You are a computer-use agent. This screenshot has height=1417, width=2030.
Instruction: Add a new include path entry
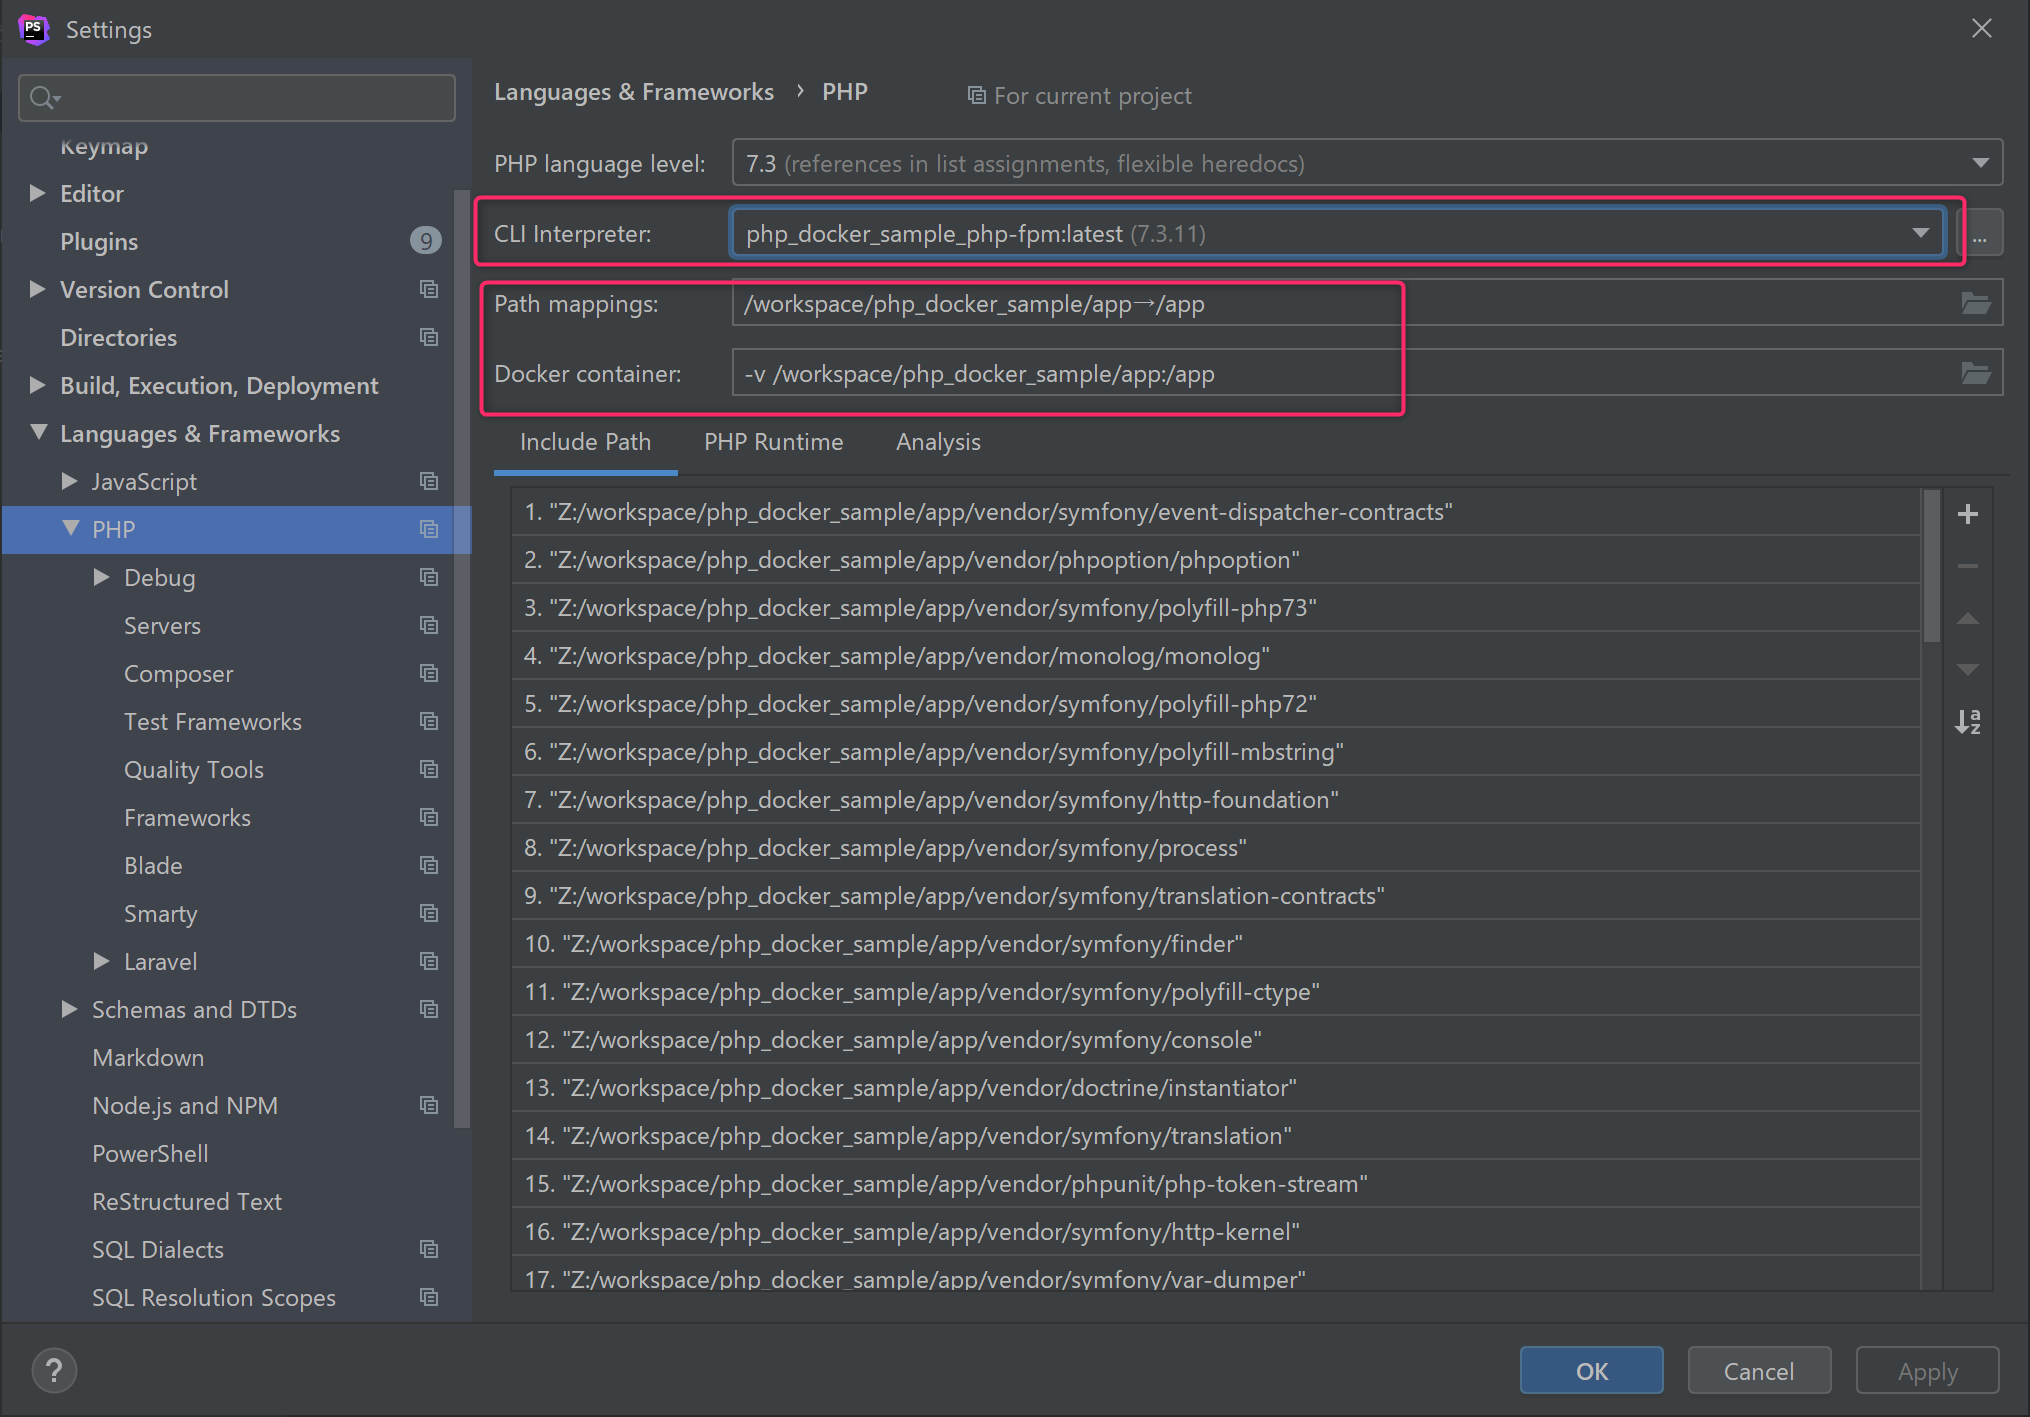point(1968,513)
